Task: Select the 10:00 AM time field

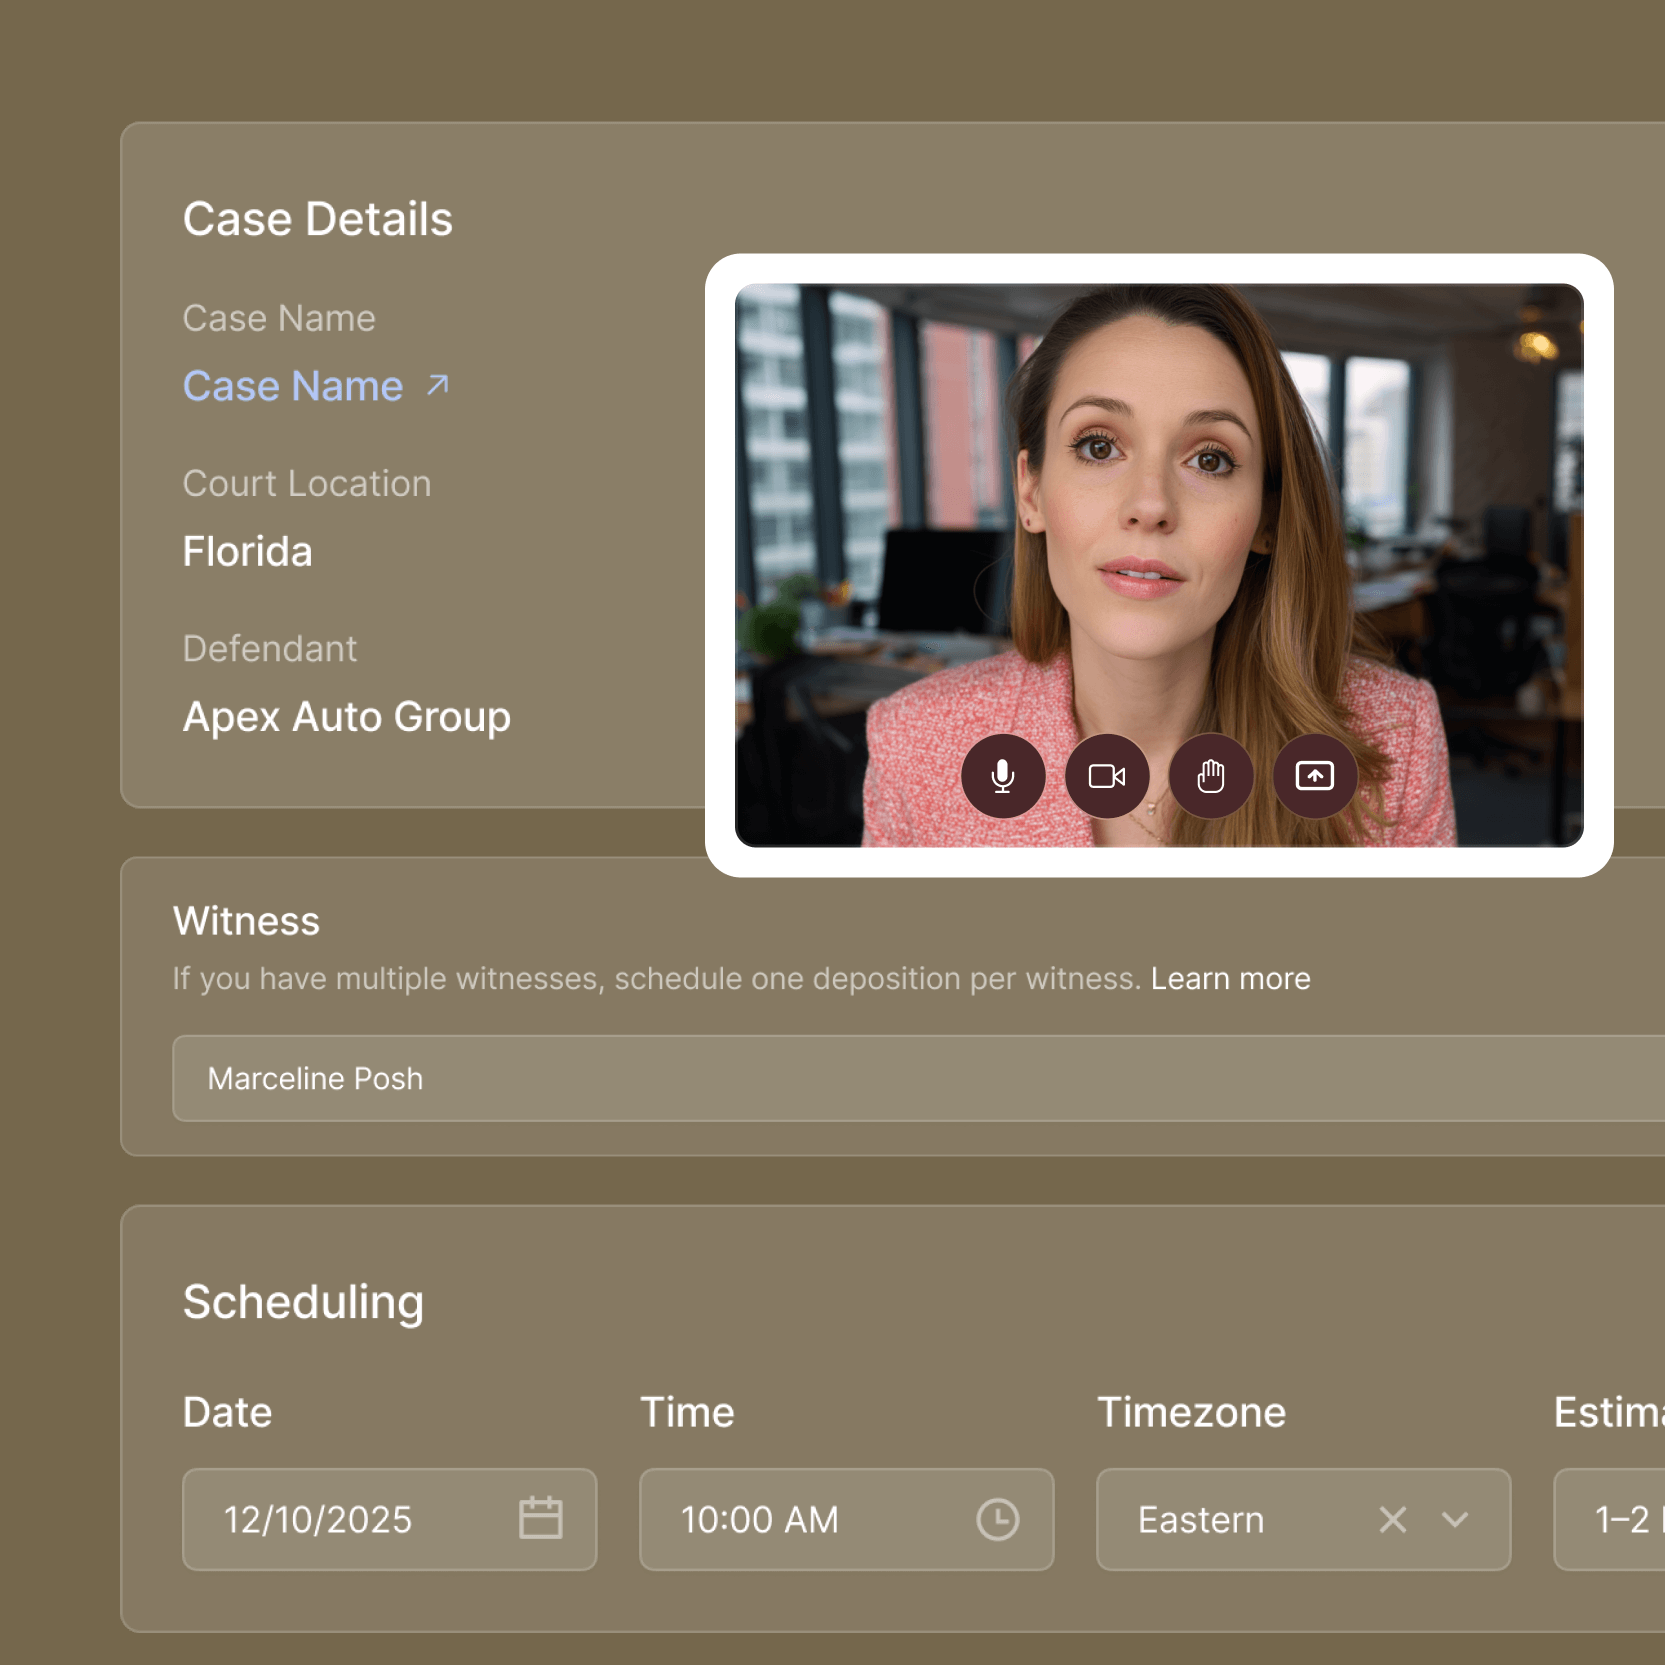Action: click(847, 1519)
